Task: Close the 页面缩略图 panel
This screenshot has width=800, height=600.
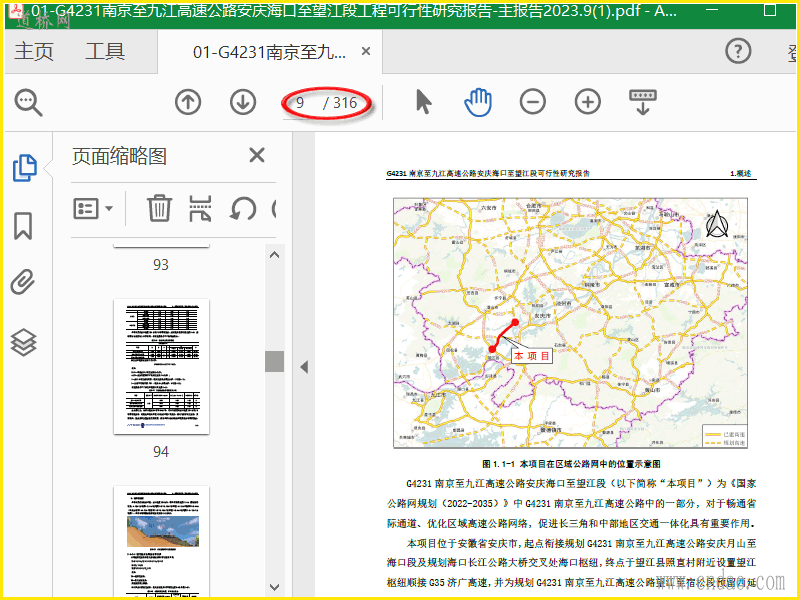Action: click(257, 155)
